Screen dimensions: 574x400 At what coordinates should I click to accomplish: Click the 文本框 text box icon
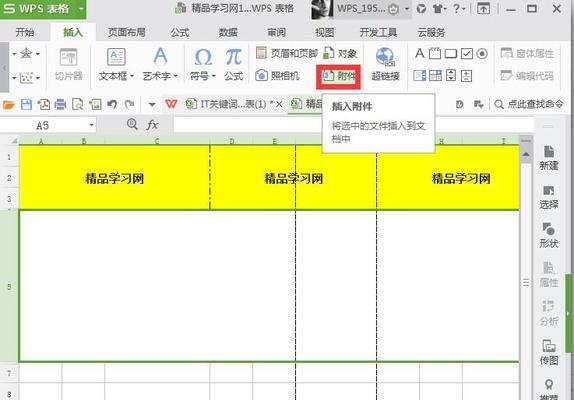116,57
